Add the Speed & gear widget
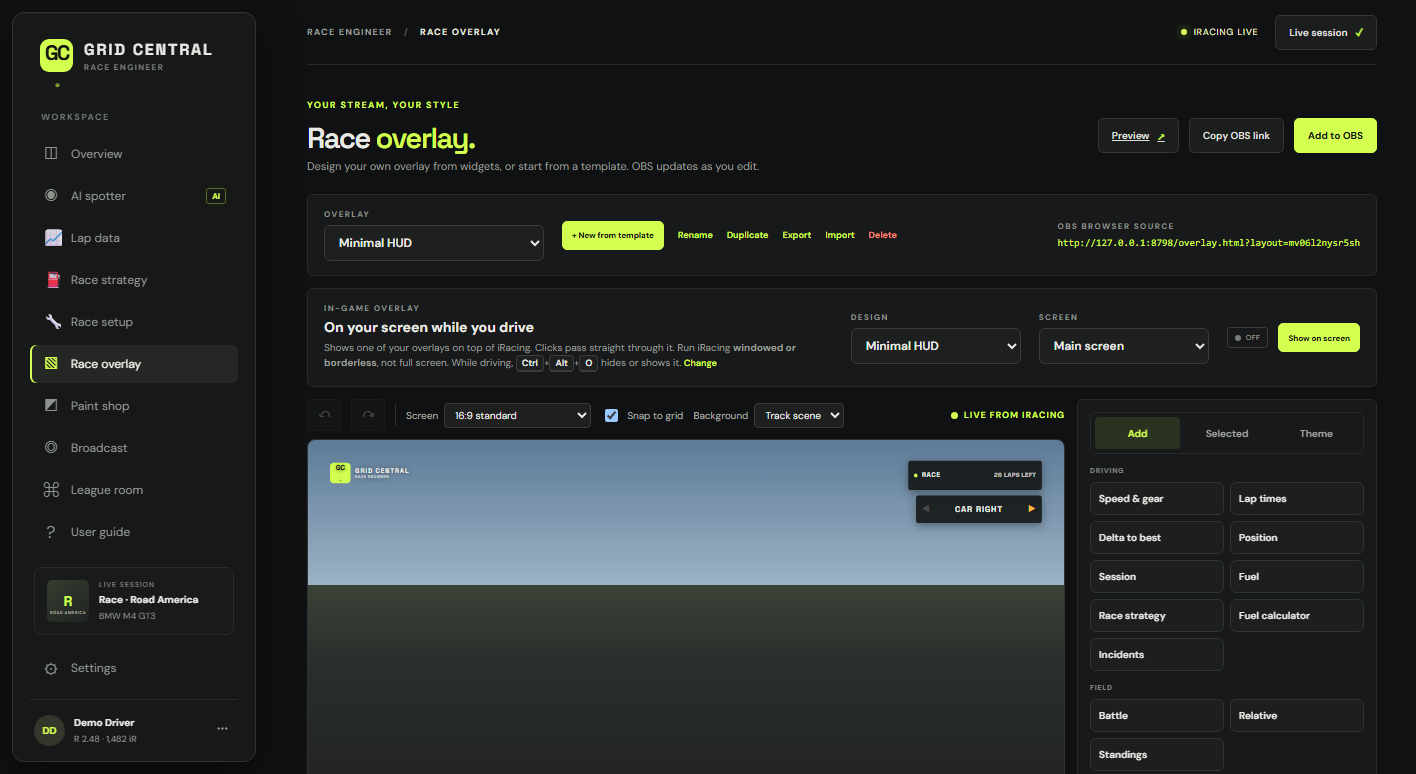Viewport: 1416px width, 774px height. pyautogui.click(x=1157, y=499)
